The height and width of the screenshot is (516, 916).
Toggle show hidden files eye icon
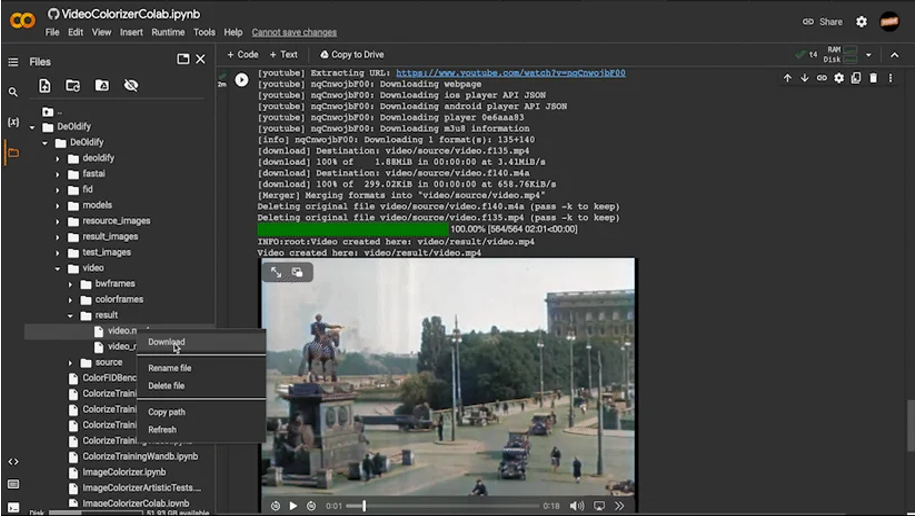[x=131, y=86]
